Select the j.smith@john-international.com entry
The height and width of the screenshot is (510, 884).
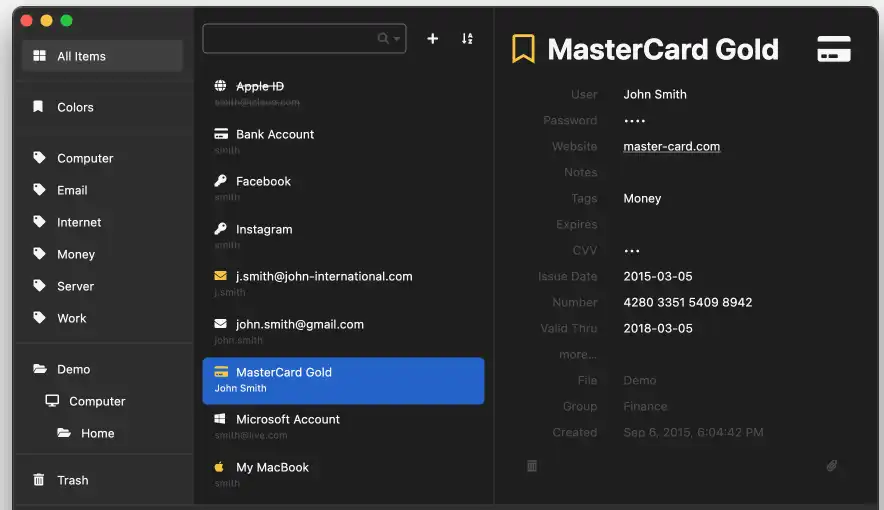coord(343,283)
